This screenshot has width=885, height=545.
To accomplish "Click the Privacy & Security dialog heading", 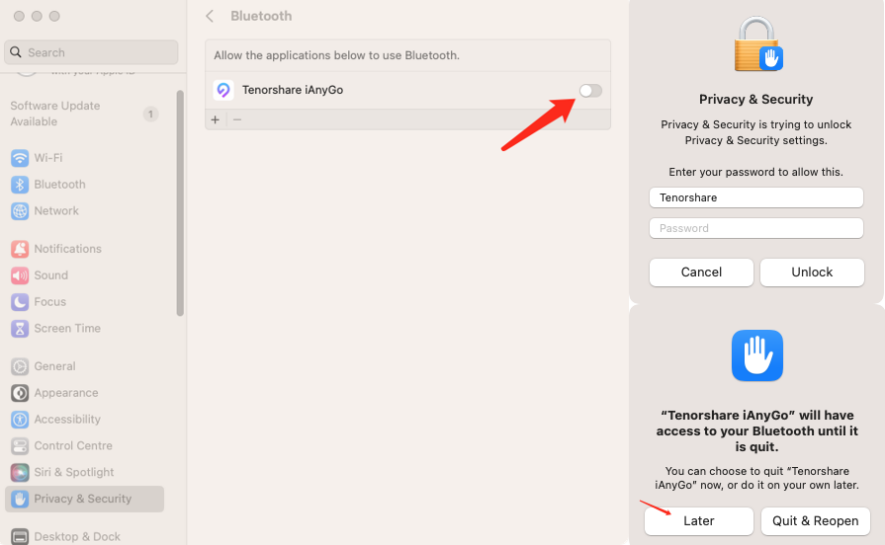I will [x=756, y=99].
